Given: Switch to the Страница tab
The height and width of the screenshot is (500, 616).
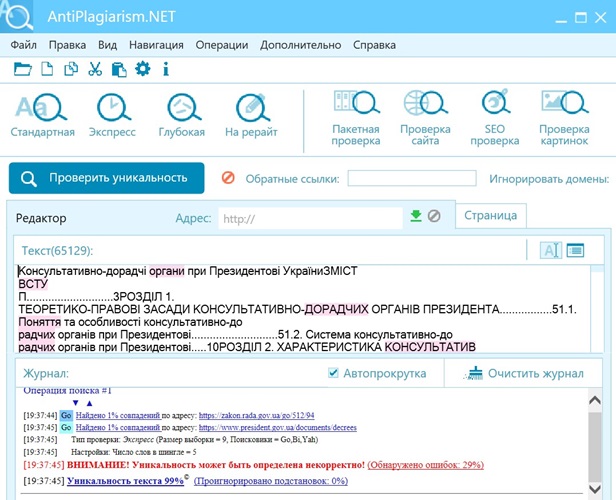Looking at the screenshot, I should 491,215.
